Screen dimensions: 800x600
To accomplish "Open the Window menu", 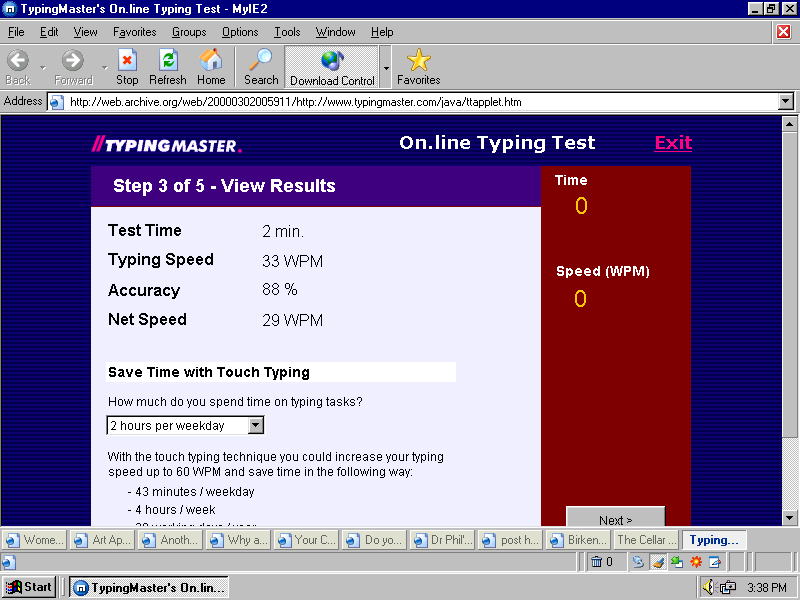I will [x=335, y=32].
